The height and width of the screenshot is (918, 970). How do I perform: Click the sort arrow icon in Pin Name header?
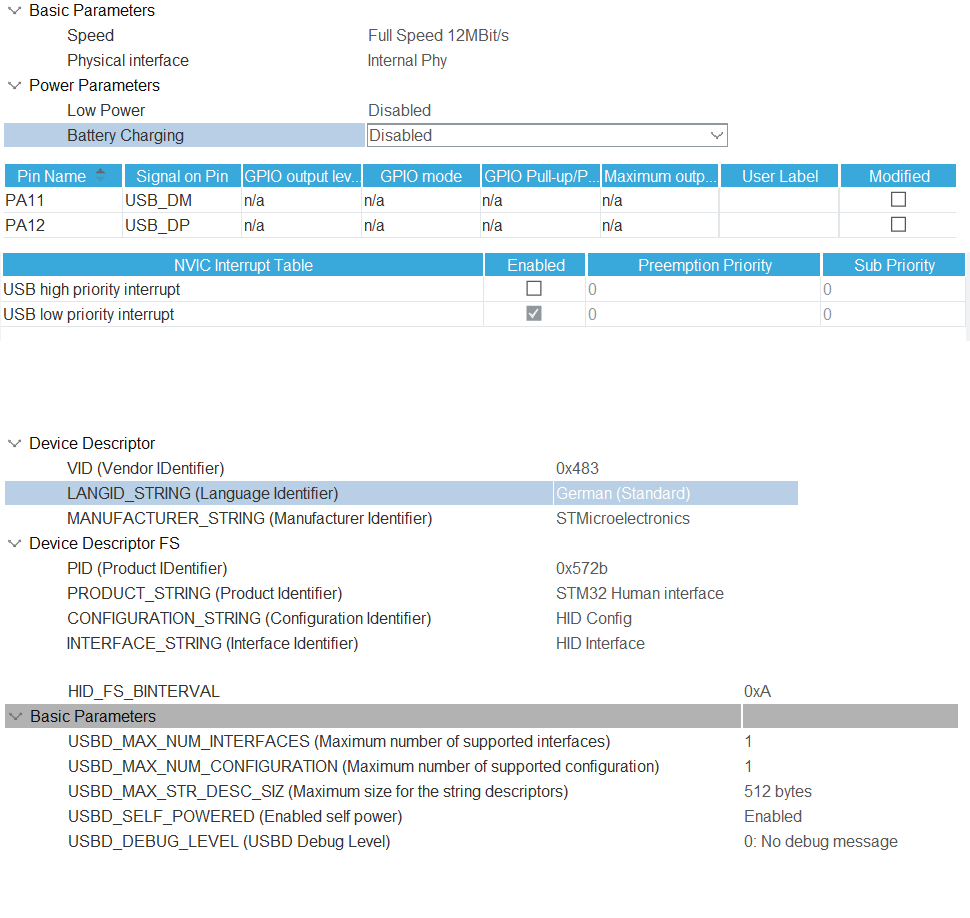pyautogui.click(x=100, y=176)
